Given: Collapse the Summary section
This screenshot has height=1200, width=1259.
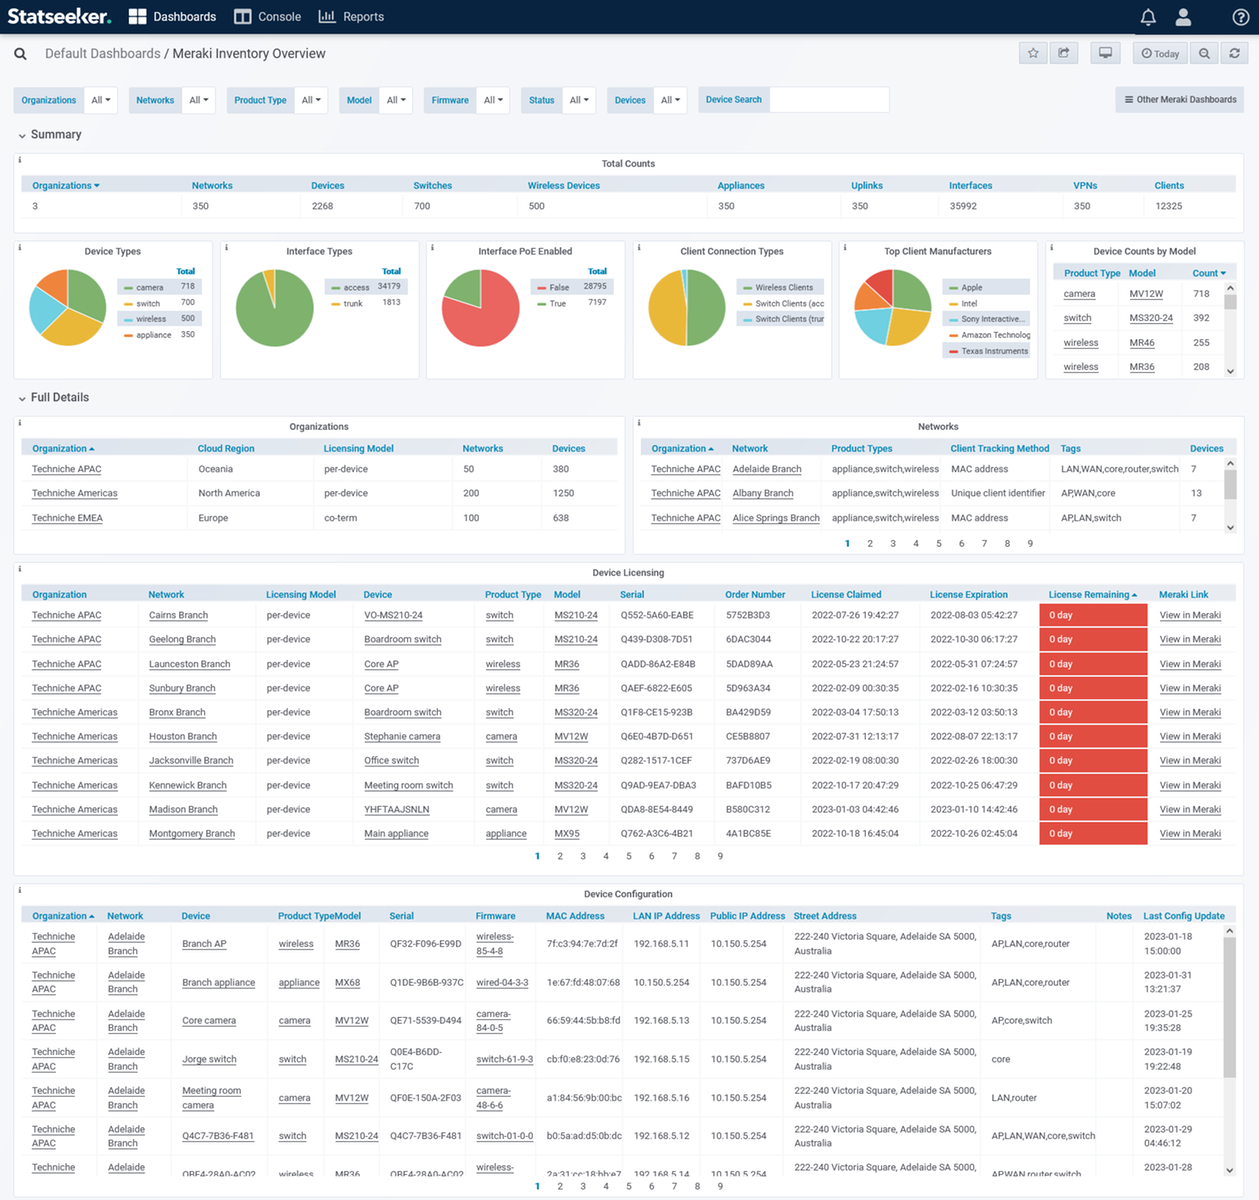Looking at the screenshot, I should click(x=22, y=134).
